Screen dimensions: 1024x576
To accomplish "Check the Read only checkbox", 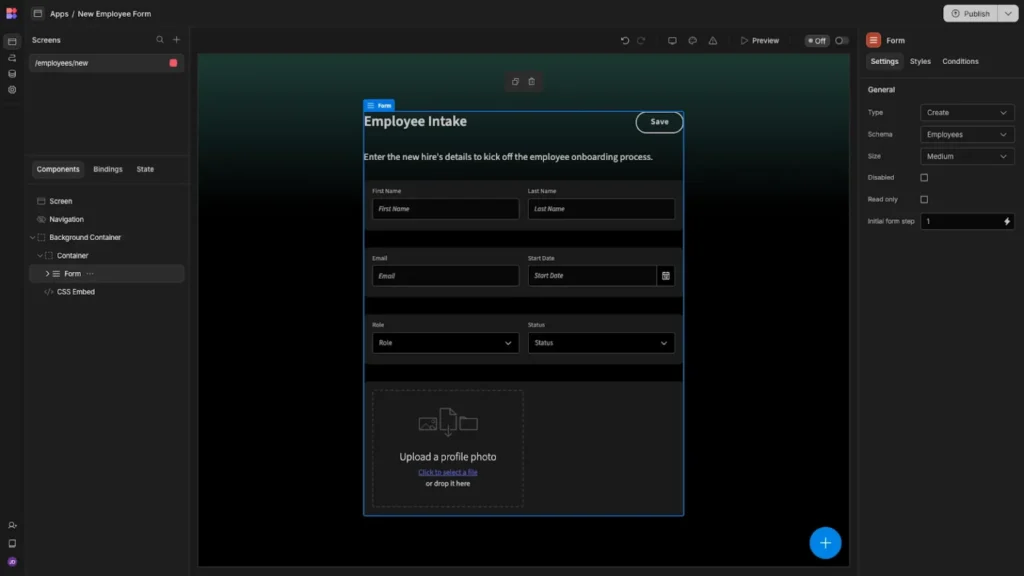I will [x=924, y=199].
